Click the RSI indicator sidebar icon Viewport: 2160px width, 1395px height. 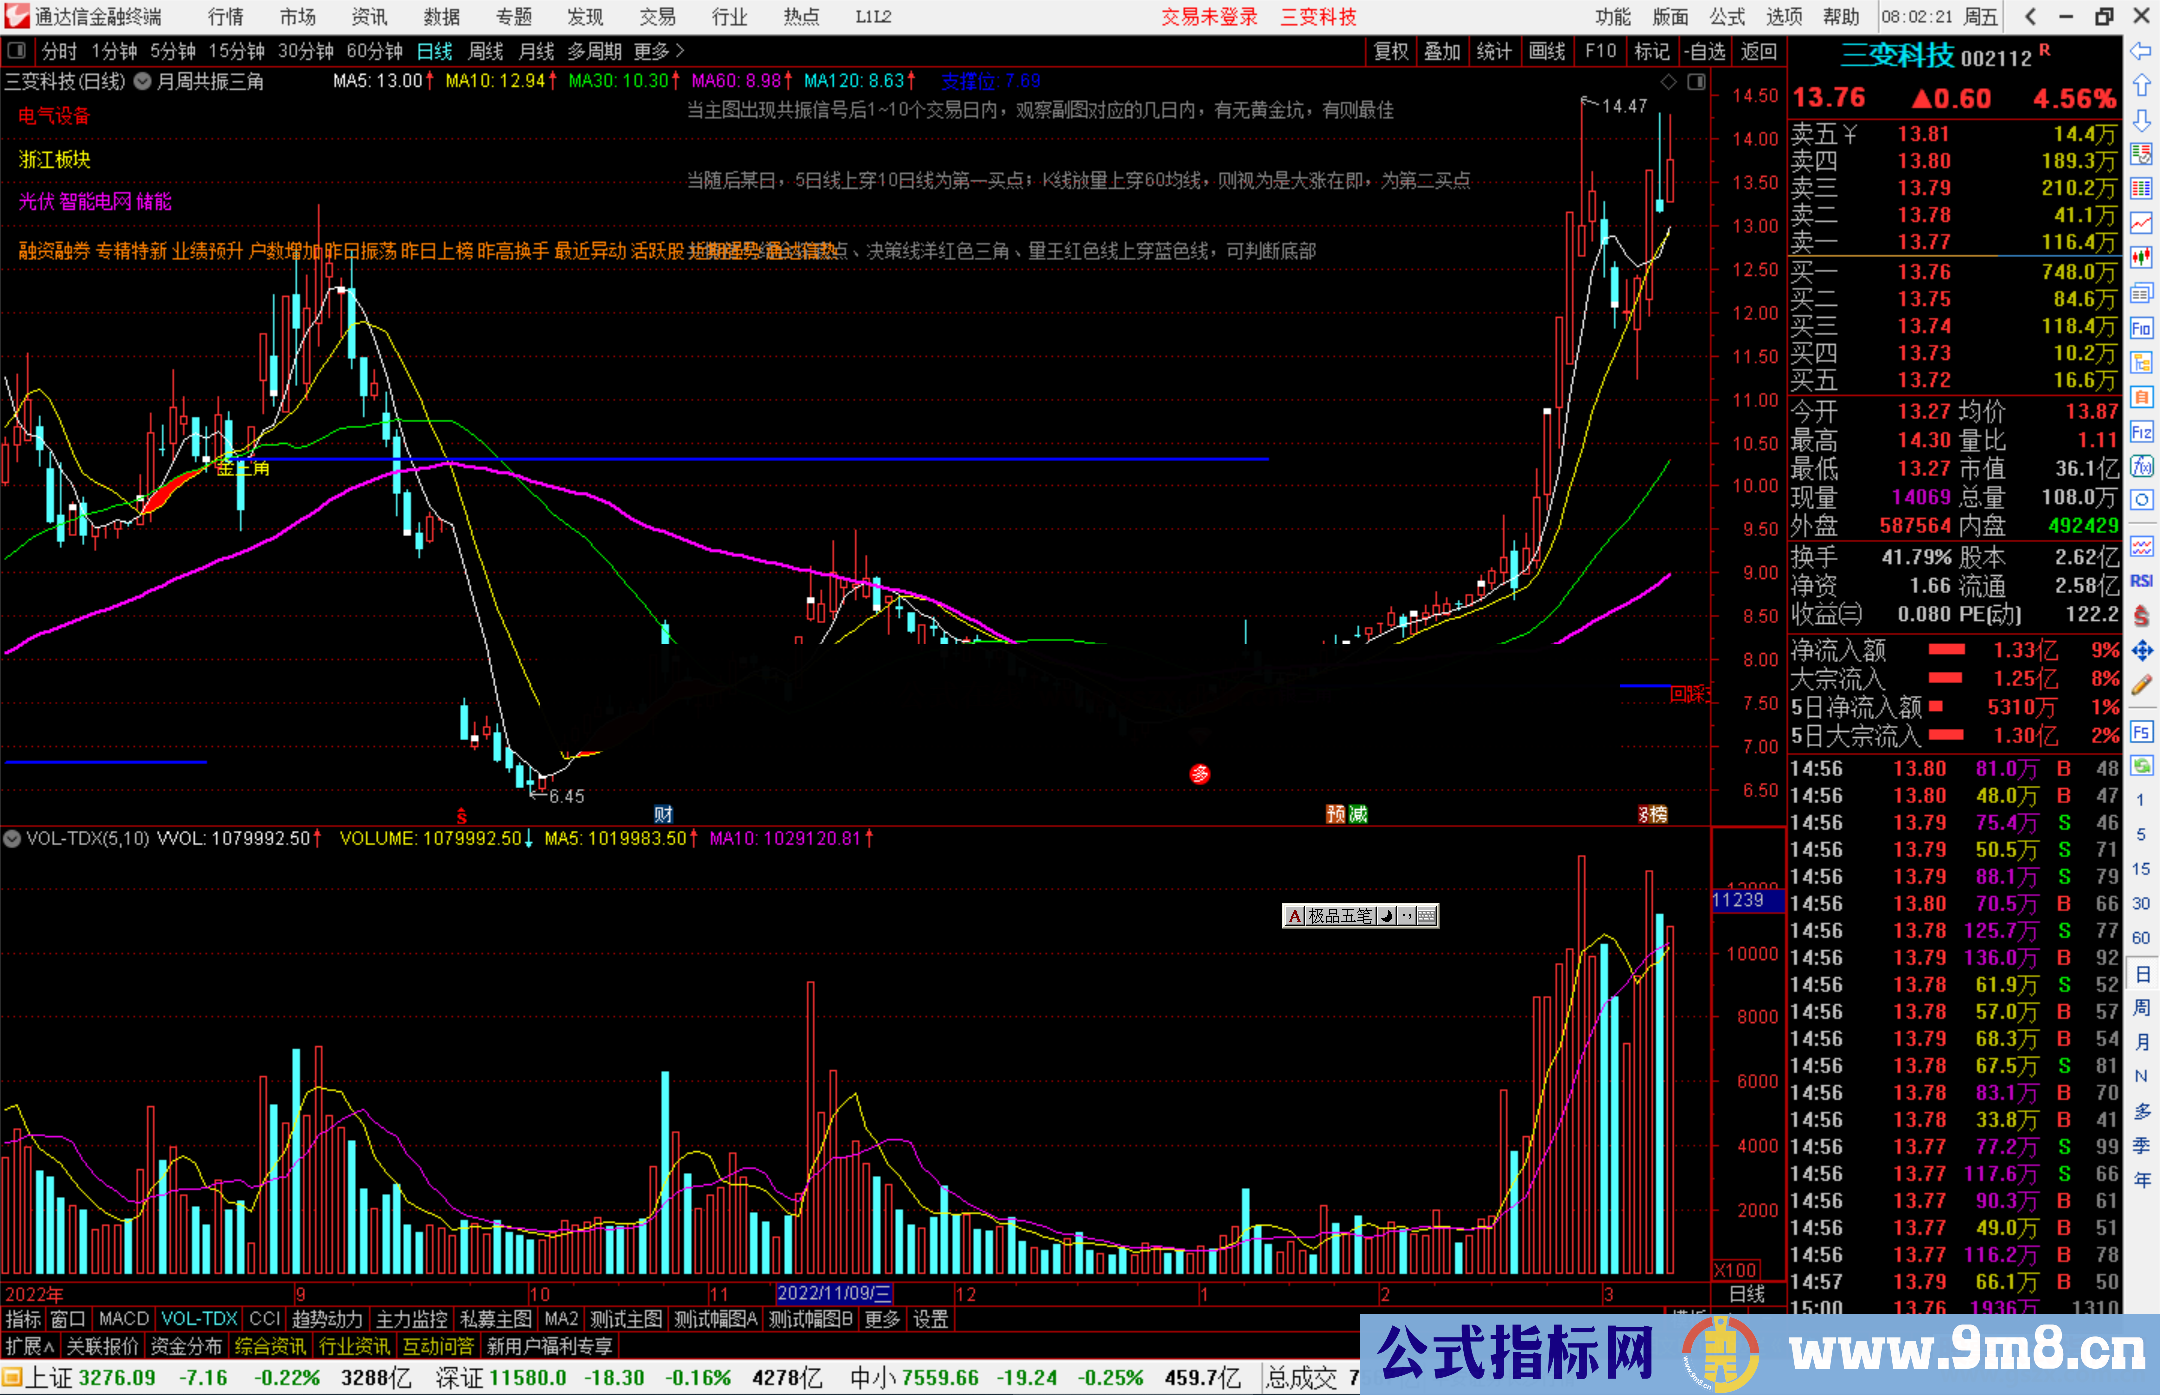(2141, 581)
